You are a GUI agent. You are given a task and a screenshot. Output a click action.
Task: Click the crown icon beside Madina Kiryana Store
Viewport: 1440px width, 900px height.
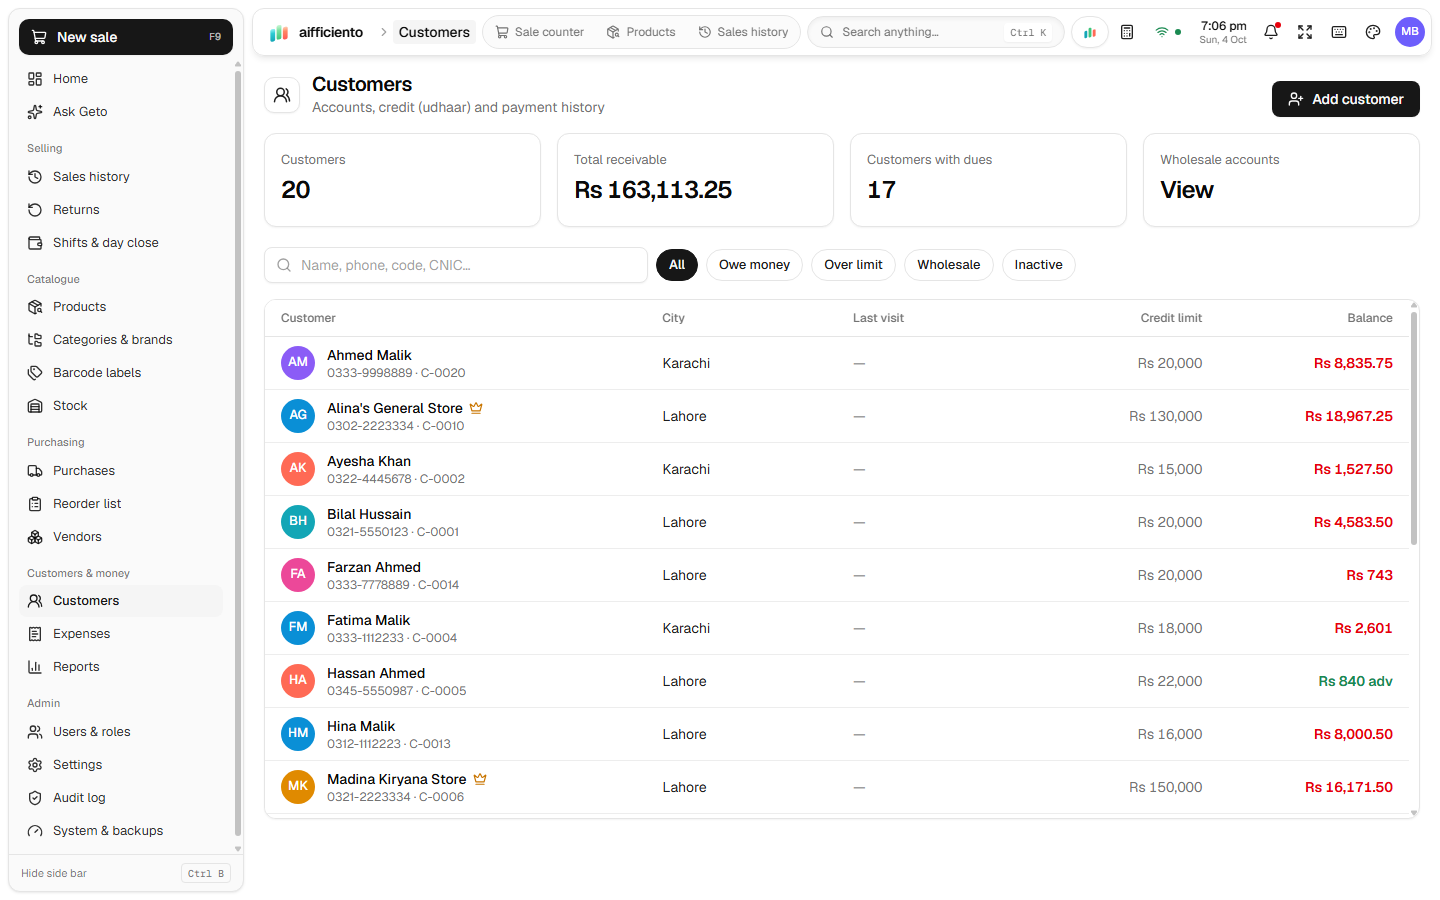(480, 779)
